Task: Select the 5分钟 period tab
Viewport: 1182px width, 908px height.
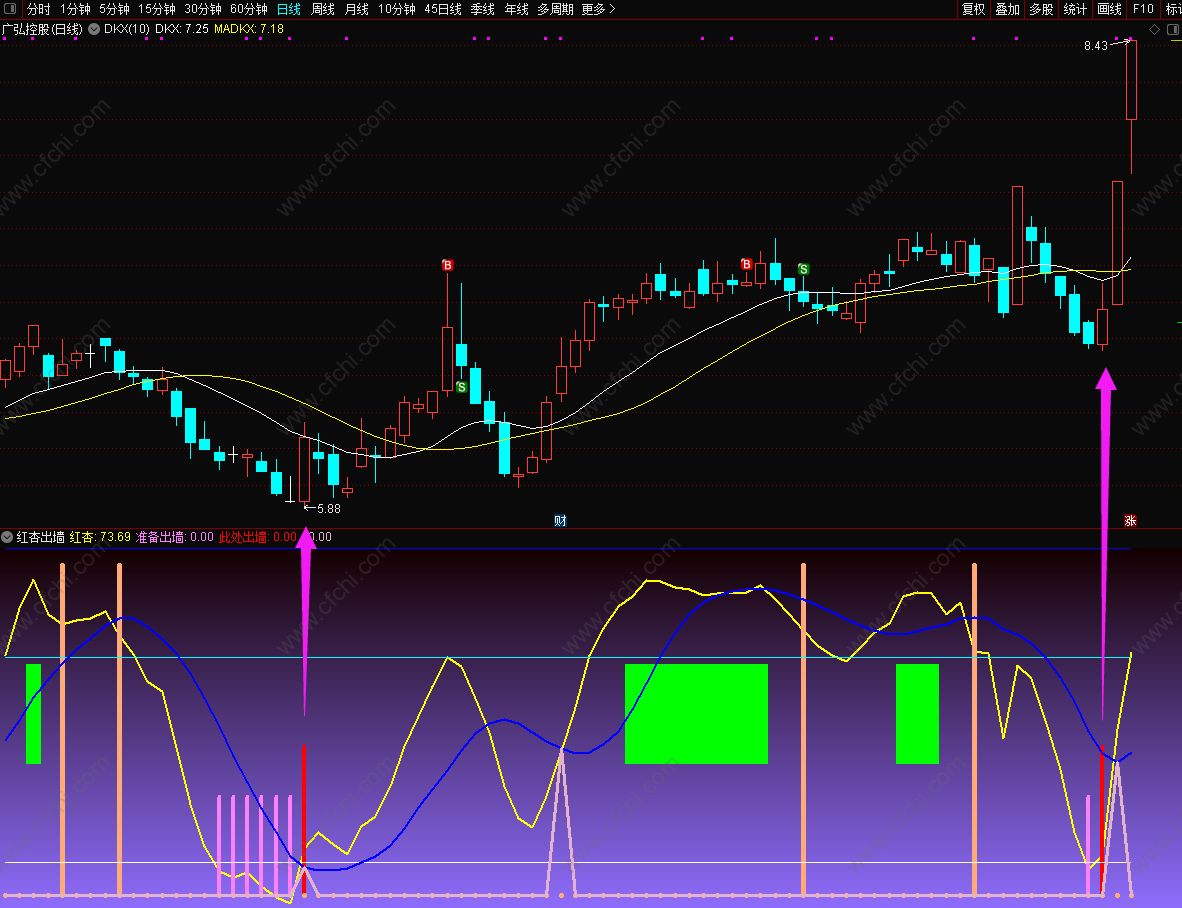Action: (115, 9)
